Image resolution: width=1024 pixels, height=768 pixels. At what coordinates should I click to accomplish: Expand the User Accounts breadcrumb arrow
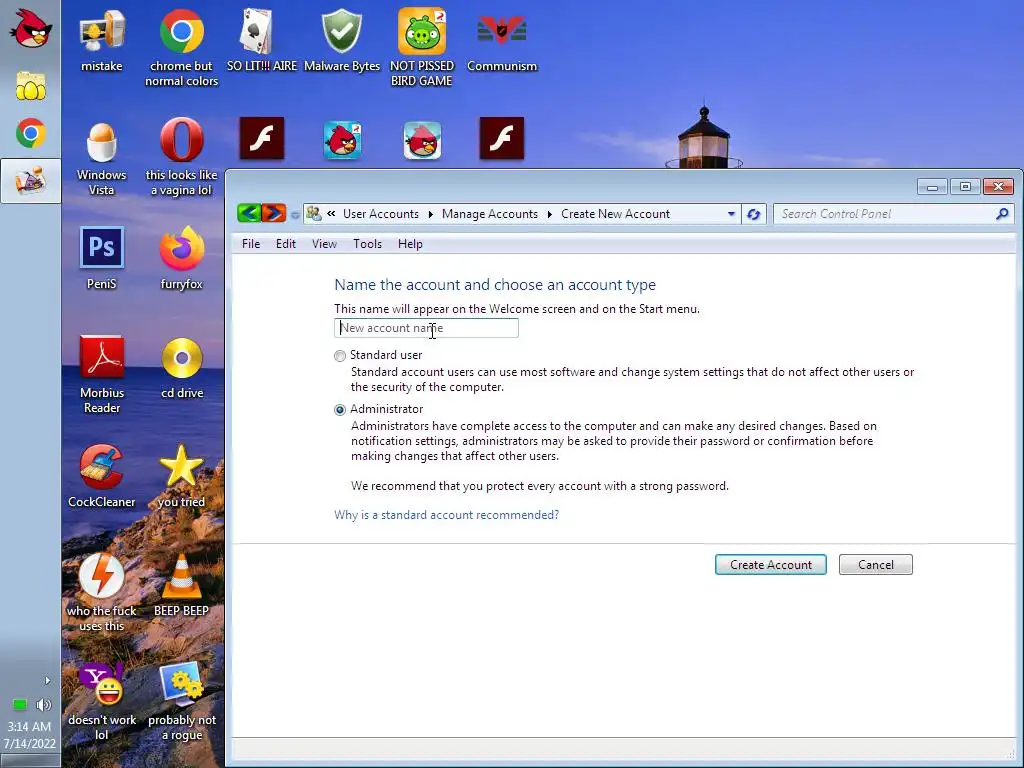(430, 214)
